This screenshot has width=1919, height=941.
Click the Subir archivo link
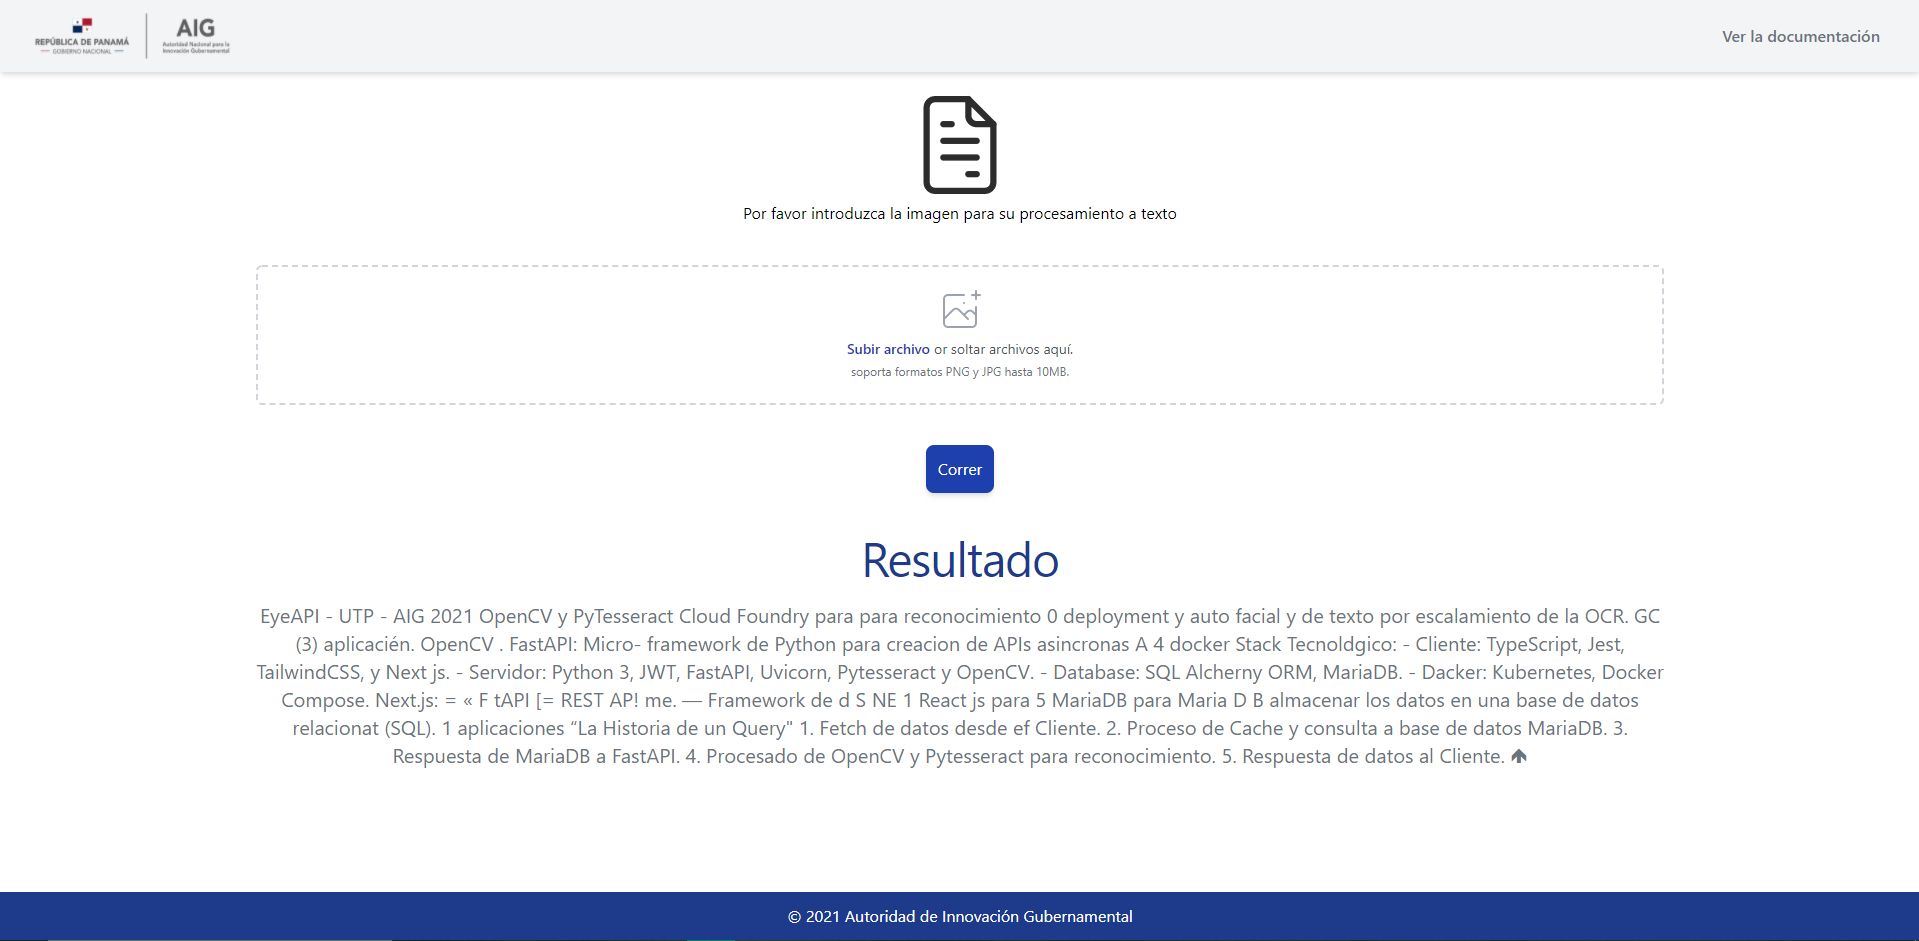click(887, 349)
